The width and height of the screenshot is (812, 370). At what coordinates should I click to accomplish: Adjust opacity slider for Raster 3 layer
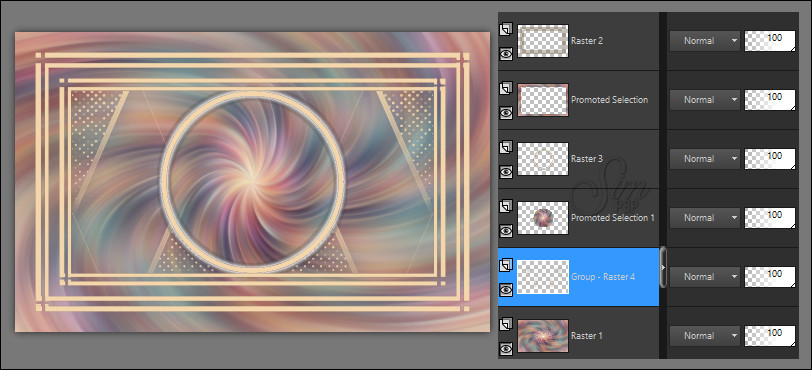pos(770,159)
